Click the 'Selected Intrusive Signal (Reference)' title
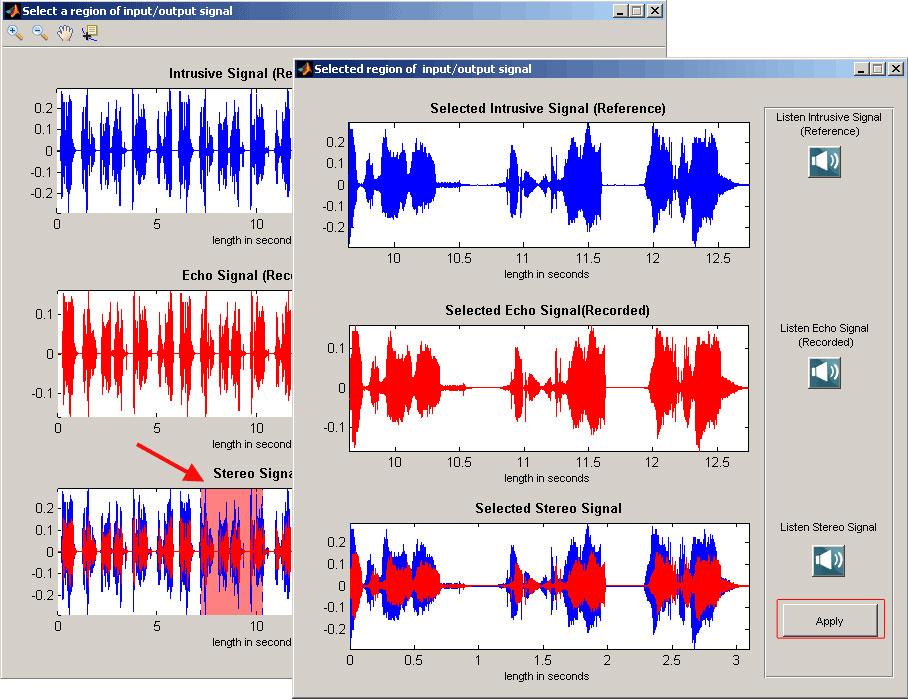Image resolution: width=908 pixels, height=699 pixels. tap(548, 108)
